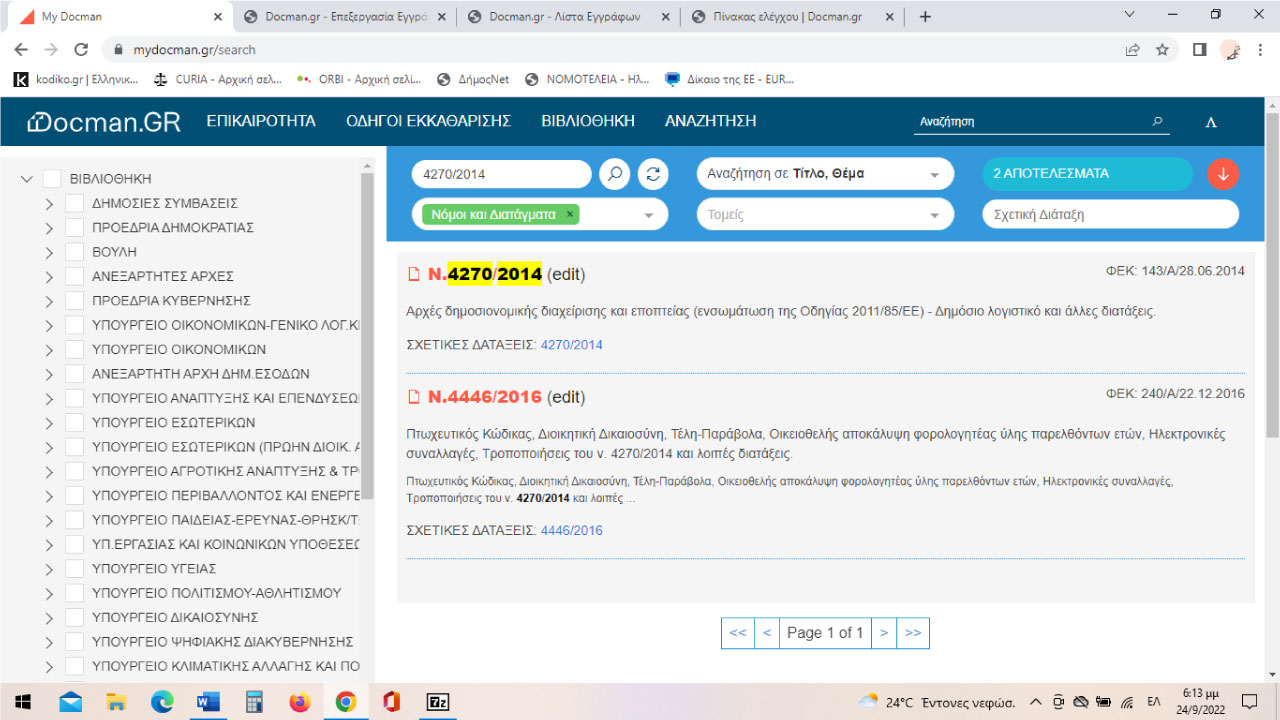Click edit next to N.4270/2014
This screenshot has width=1280, height=720.
pyautogui.click(x=565, y=272)
